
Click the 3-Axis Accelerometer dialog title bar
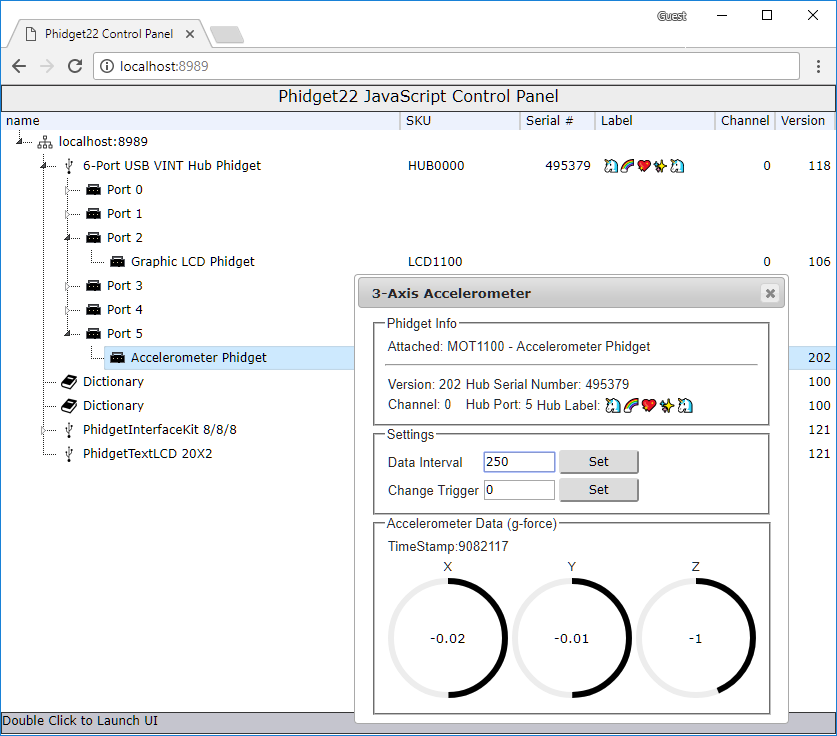pos(571,293)
